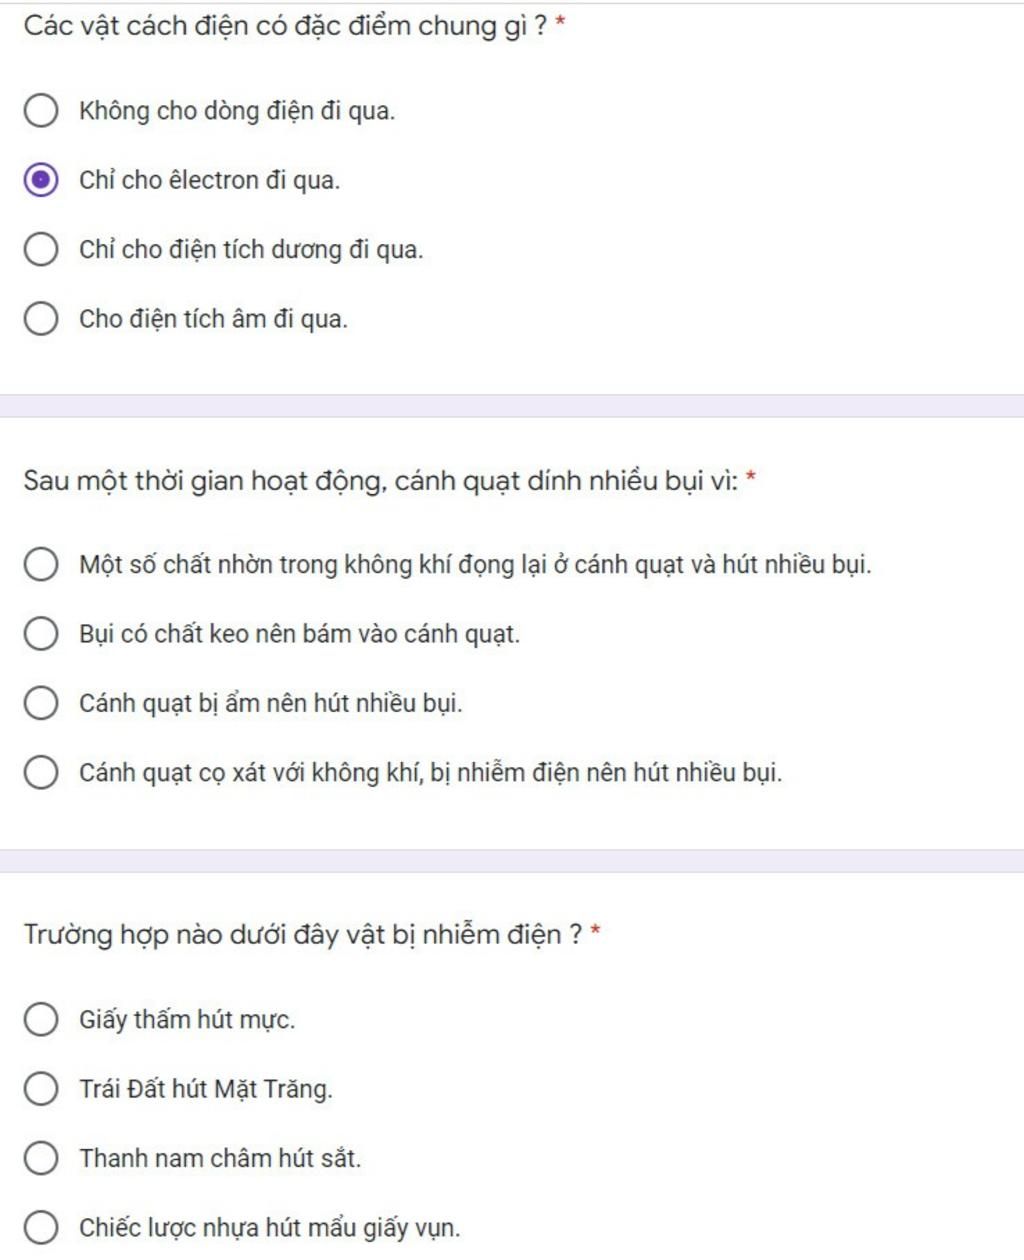
Task: Pick 'Thanh nam châm hút sắt' option
Action: tap(40, 1158)
